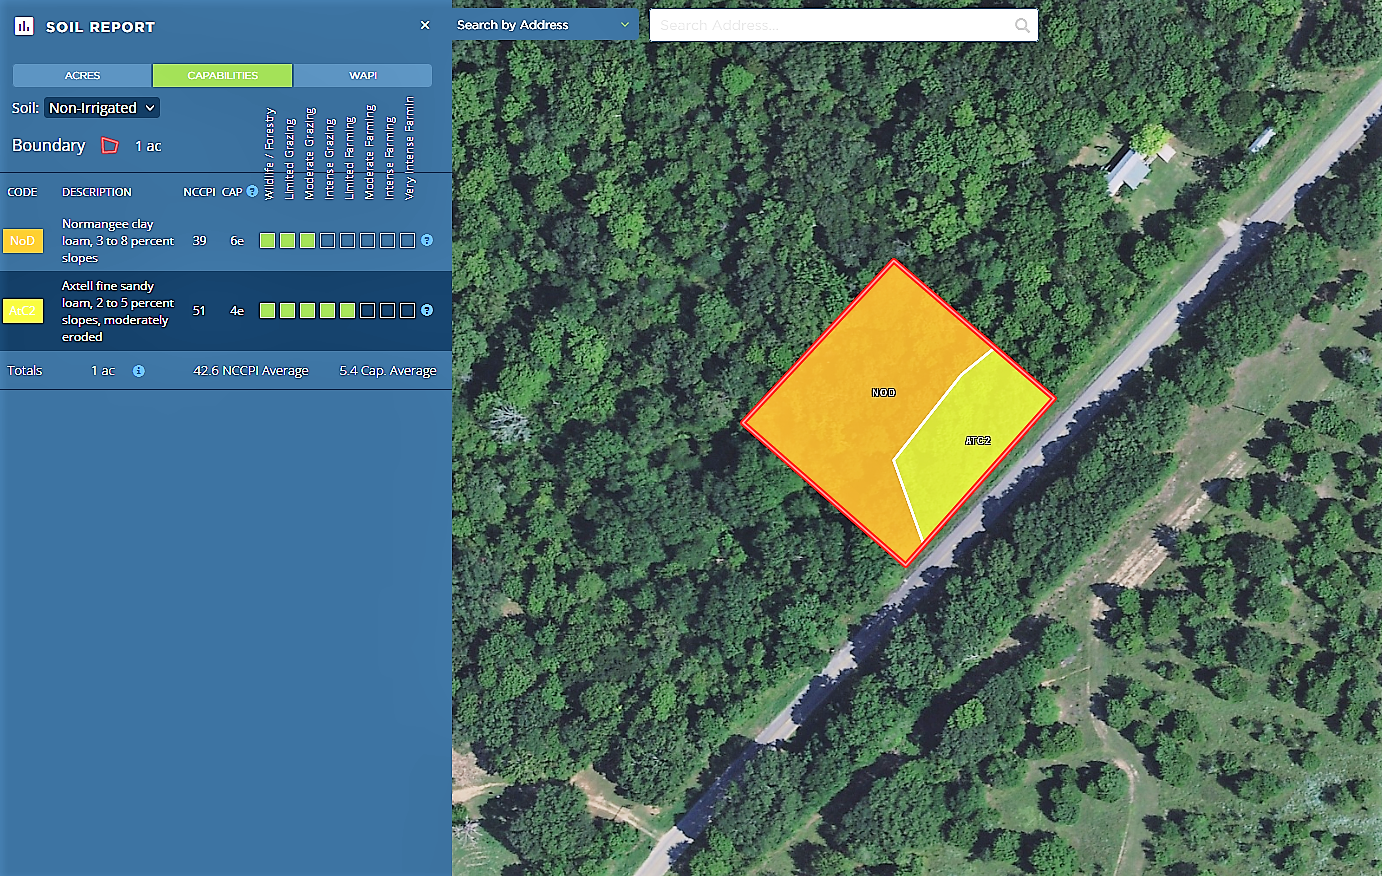
Task: Open help icon on Normangee clay loam row
Action: (427, 240)
